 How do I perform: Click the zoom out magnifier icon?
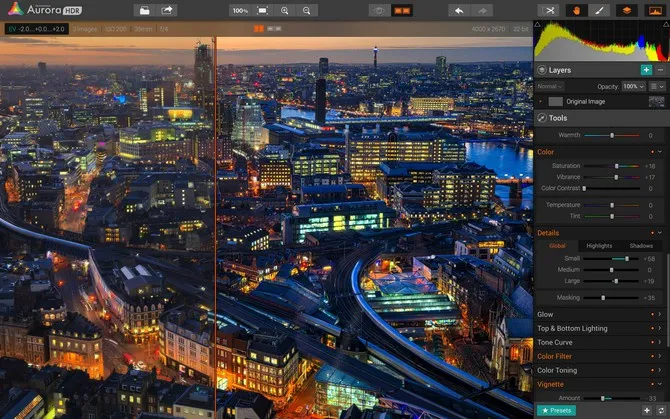click(x=307, y=10)
